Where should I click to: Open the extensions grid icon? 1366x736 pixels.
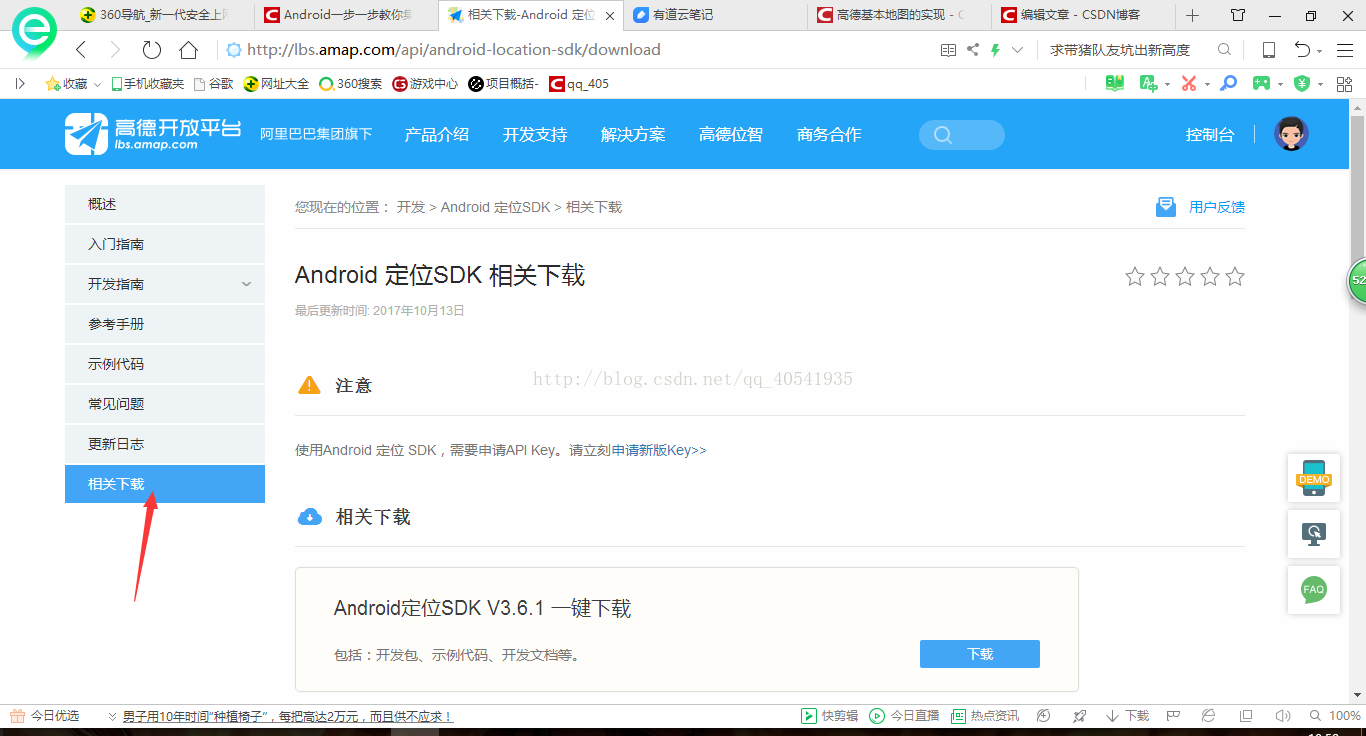[x=1345, y=84]
